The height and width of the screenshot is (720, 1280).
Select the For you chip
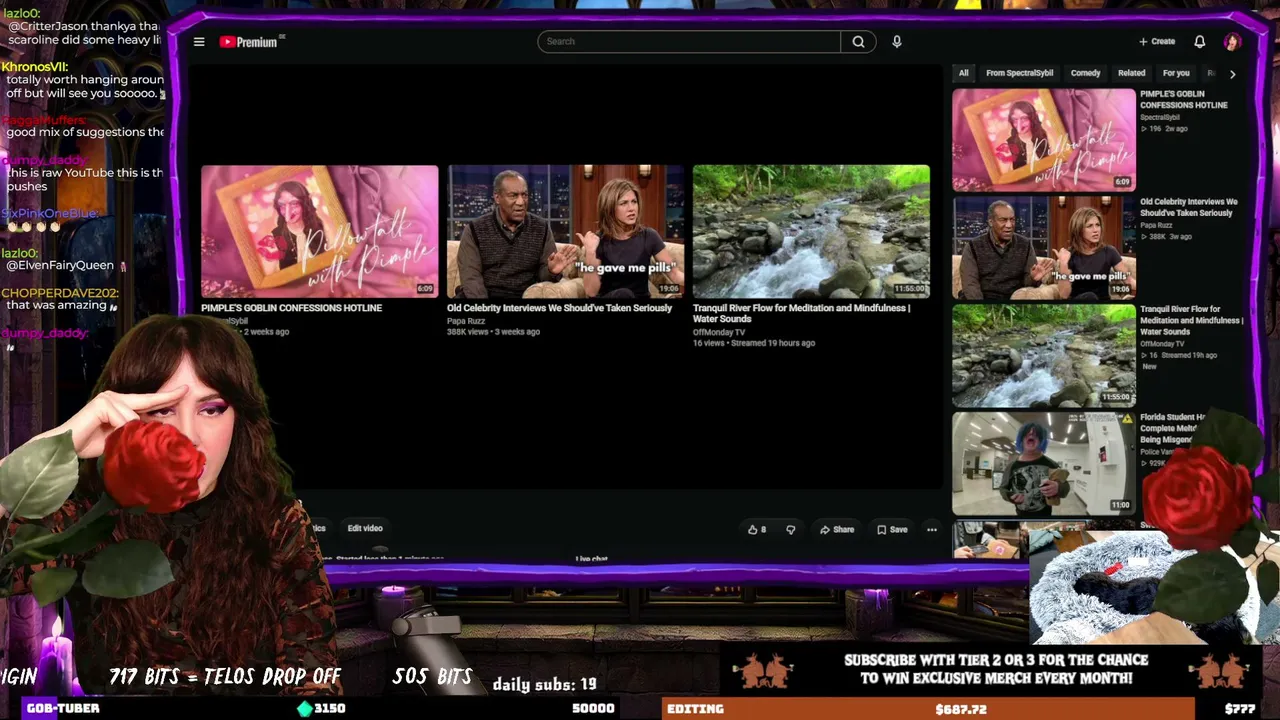(x=1176, y=73)
